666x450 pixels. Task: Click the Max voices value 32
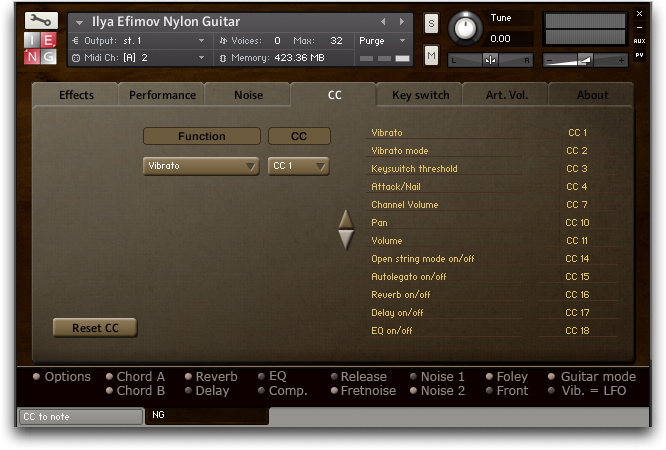coord(336,41)
